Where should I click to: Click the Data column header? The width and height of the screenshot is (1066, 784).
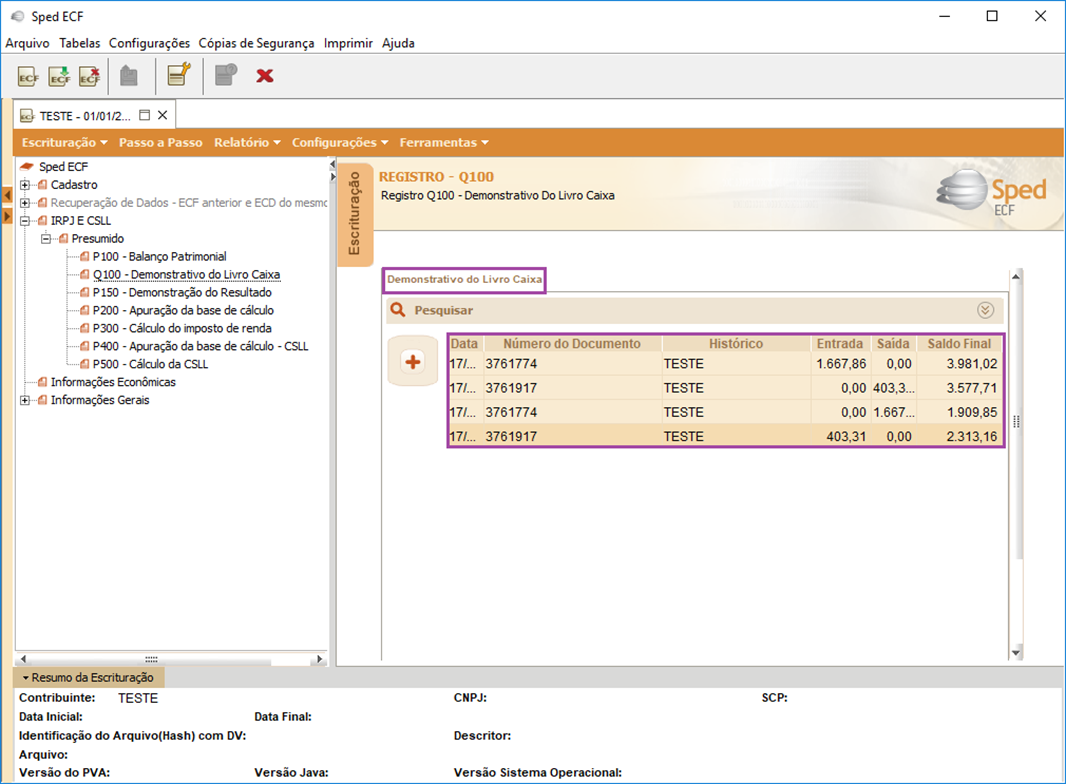(x=464, y=343)
